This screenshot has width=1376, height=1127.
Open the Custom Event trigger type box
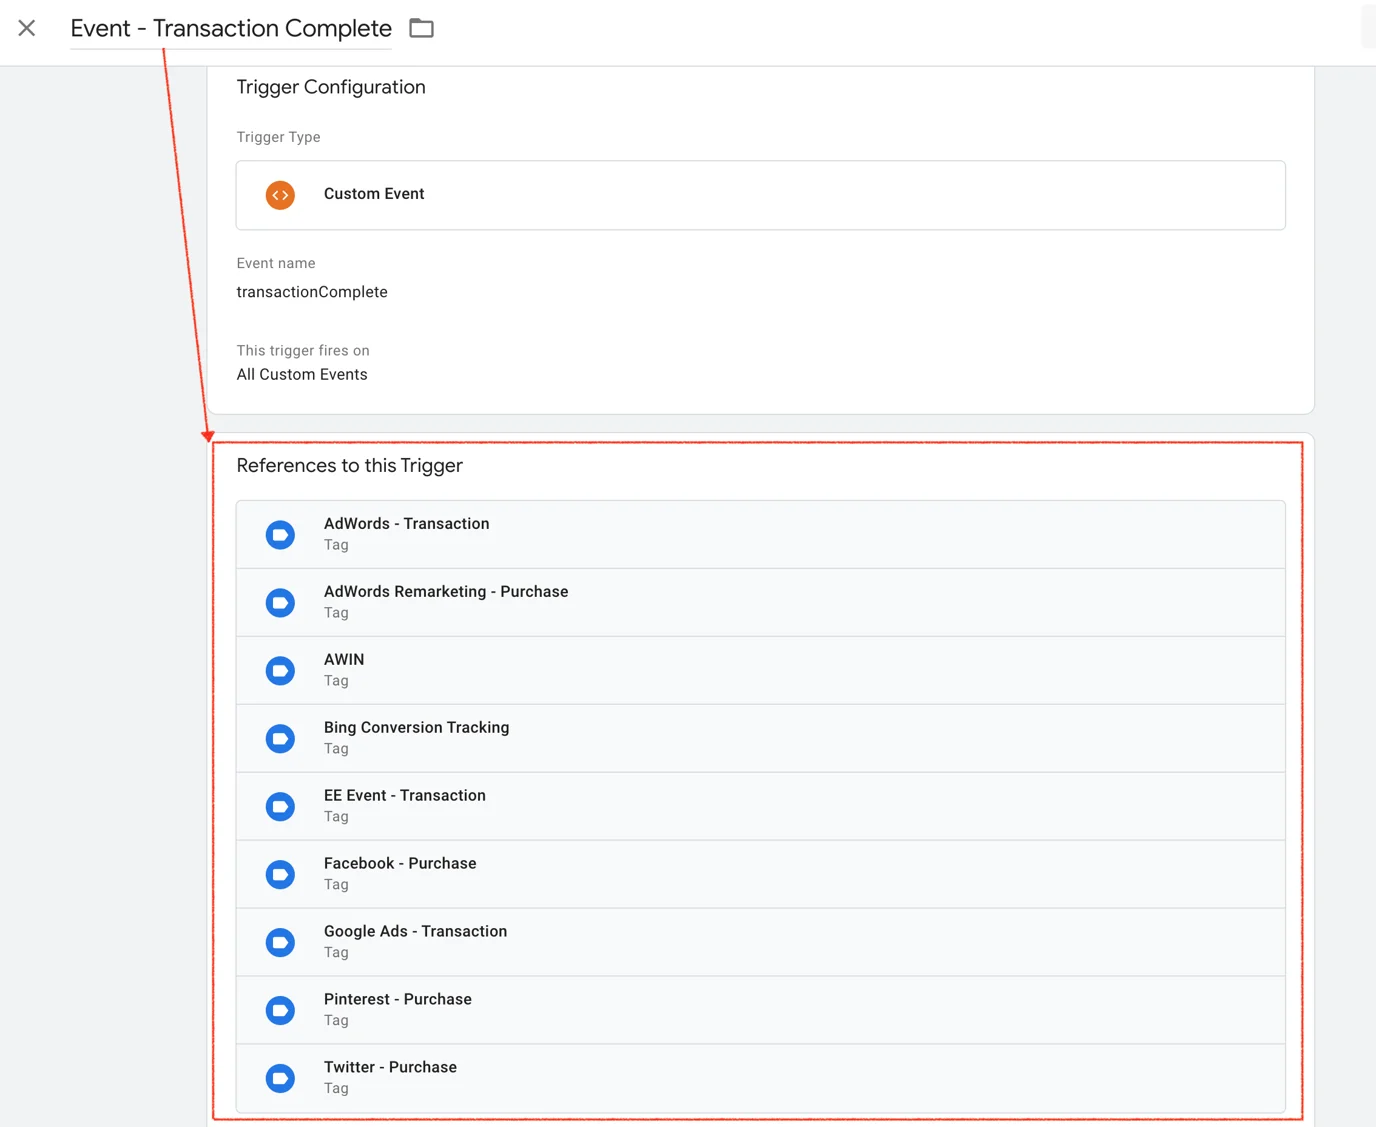(x=760, y=195)
